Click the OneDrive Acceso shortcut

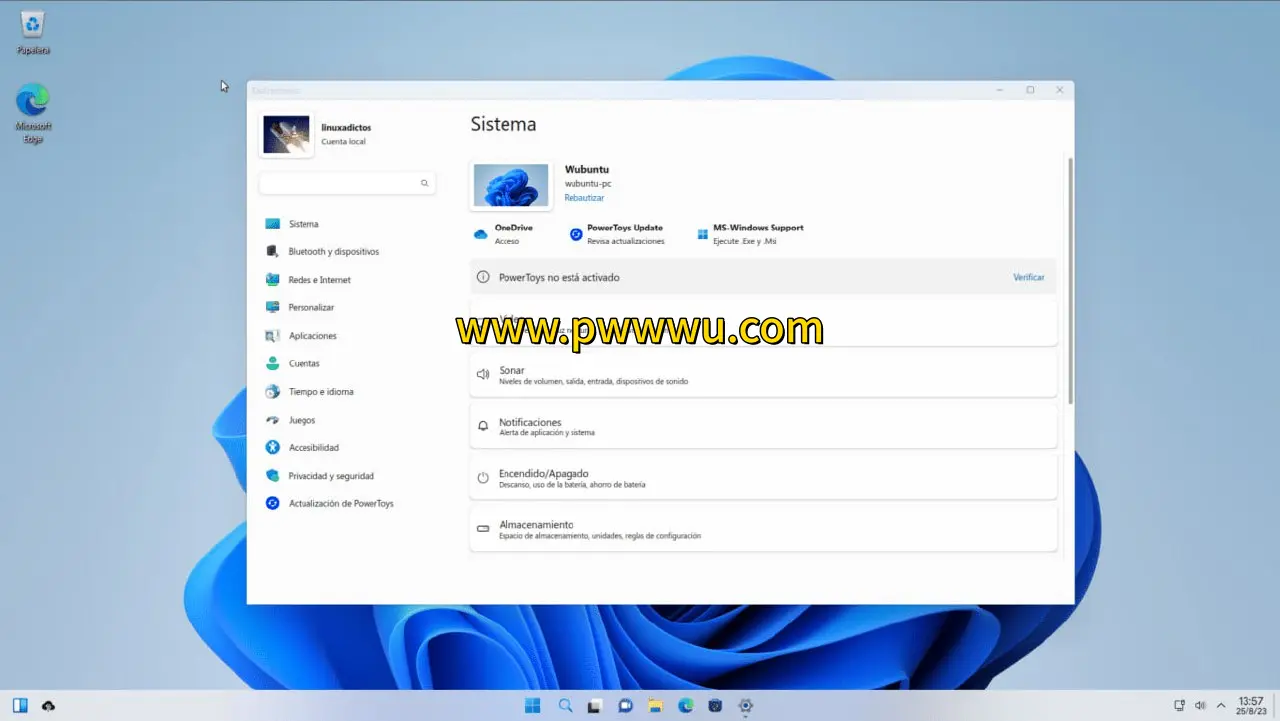(505, 234)
